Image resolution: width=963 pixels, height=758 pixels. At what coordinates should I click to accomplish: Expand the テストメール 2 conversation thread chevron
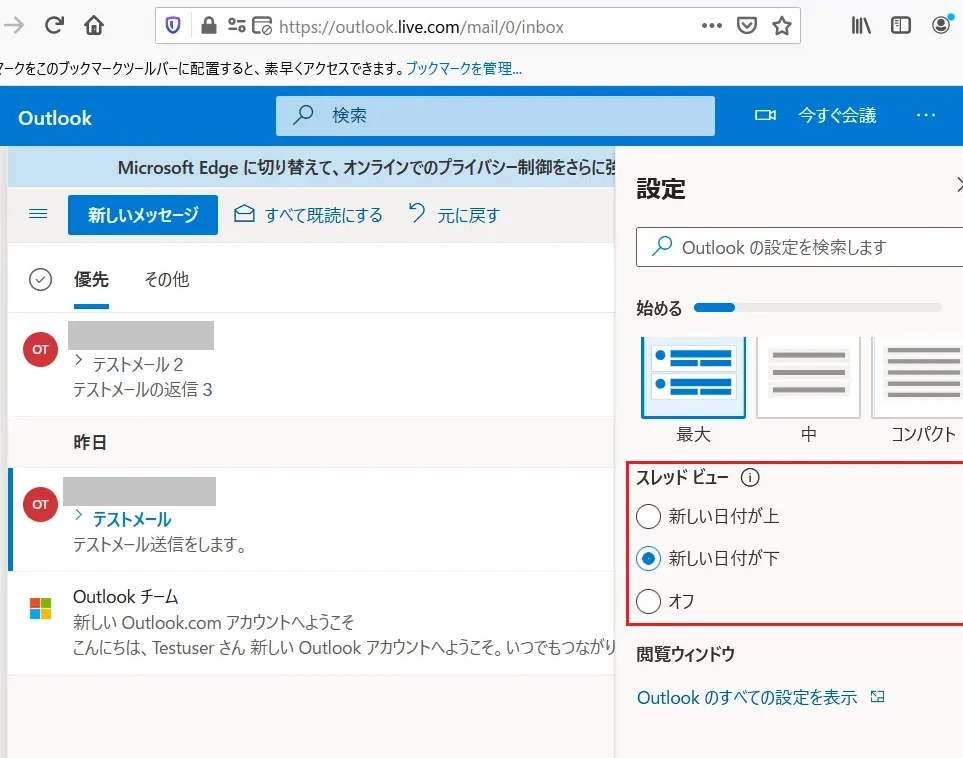(79, 360)
